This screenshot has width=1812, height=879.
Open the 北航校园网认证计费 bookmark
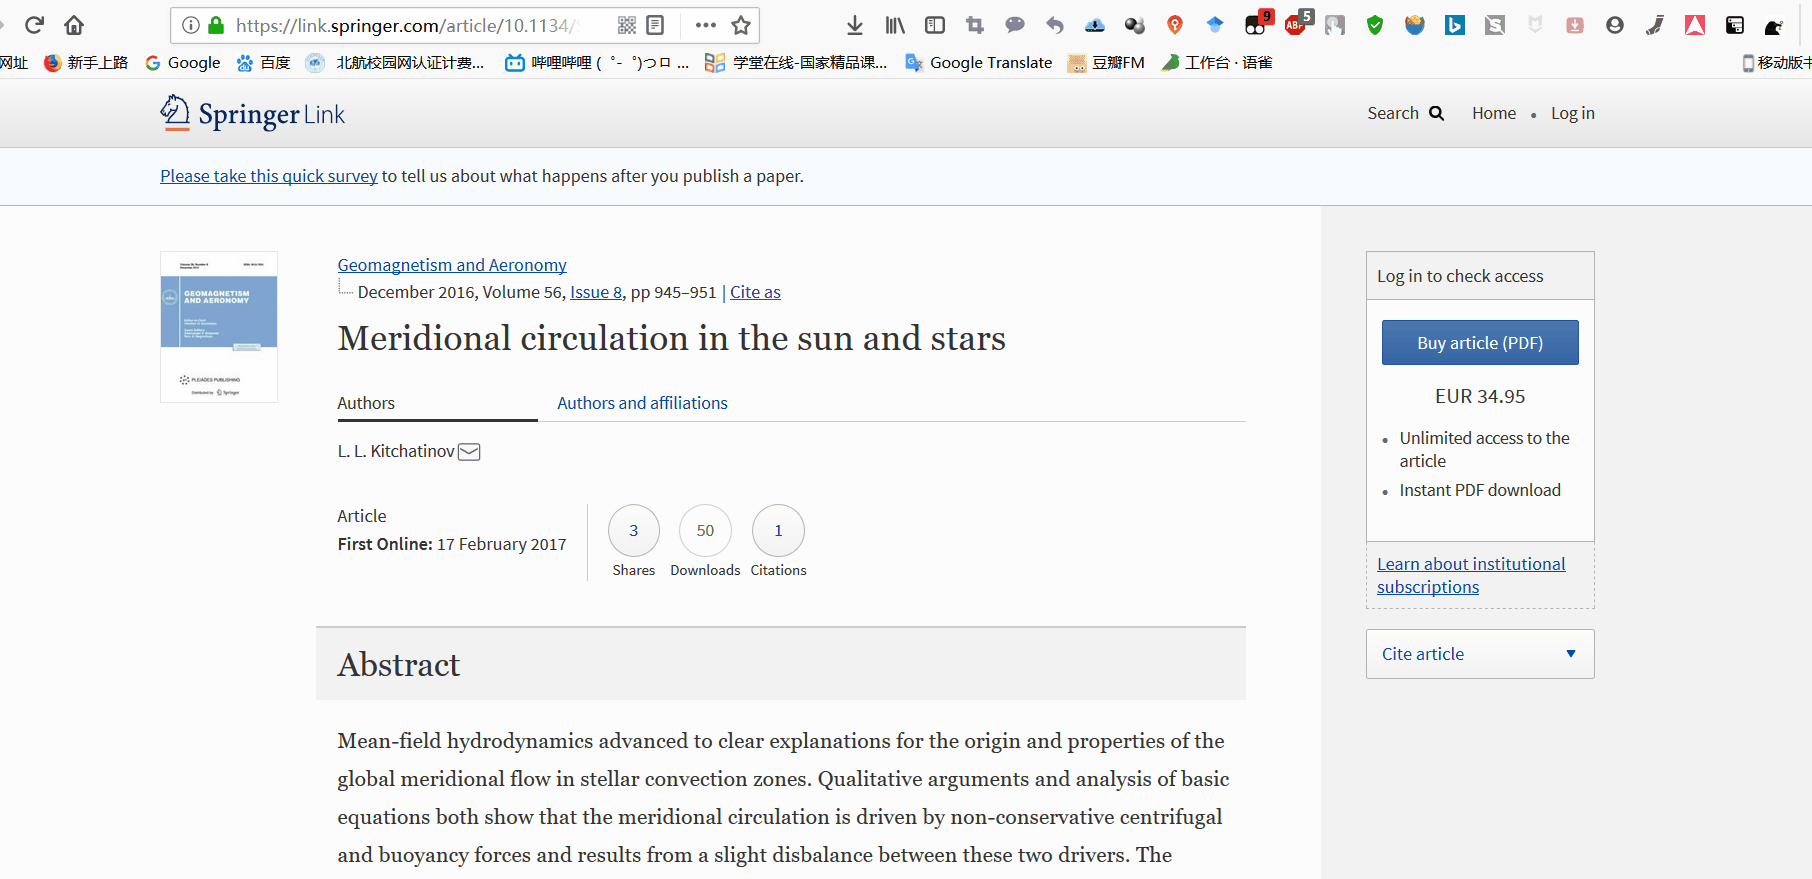click(395, 62)
